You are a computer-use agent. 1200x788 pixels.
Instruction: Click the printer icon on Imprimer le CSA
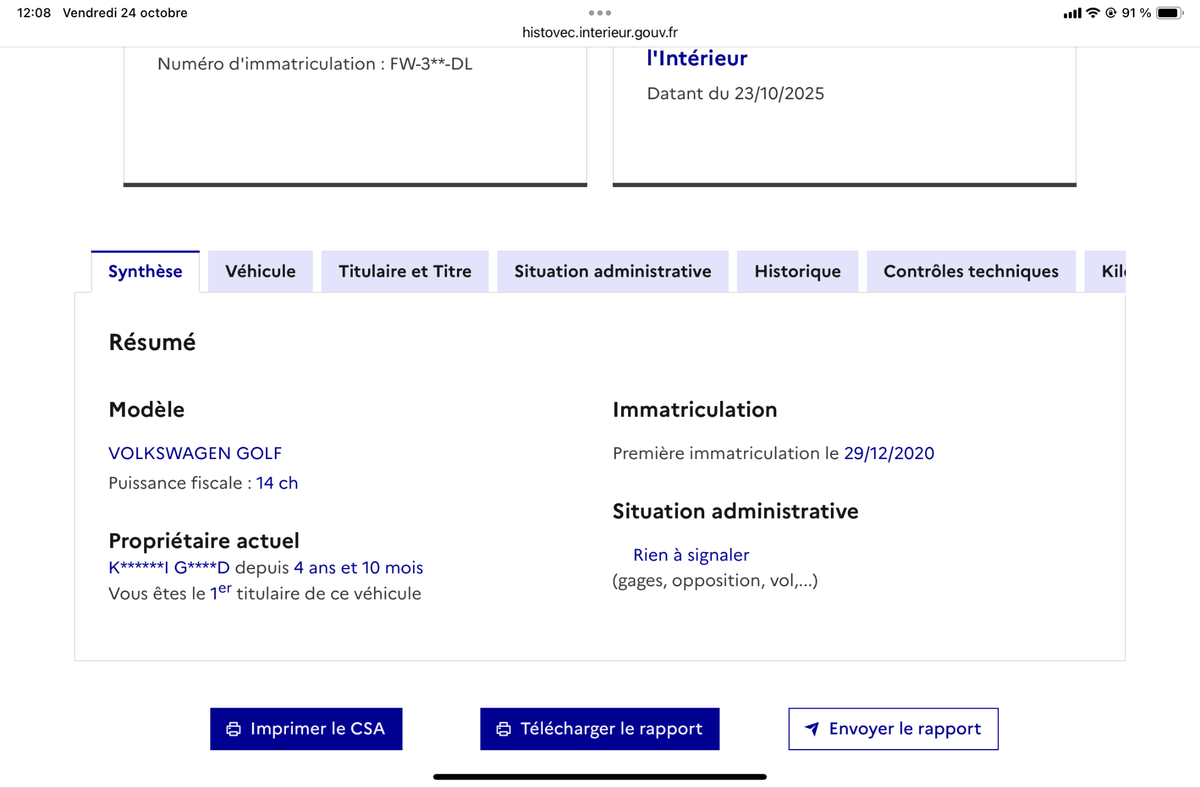click(x=234, y=729)
